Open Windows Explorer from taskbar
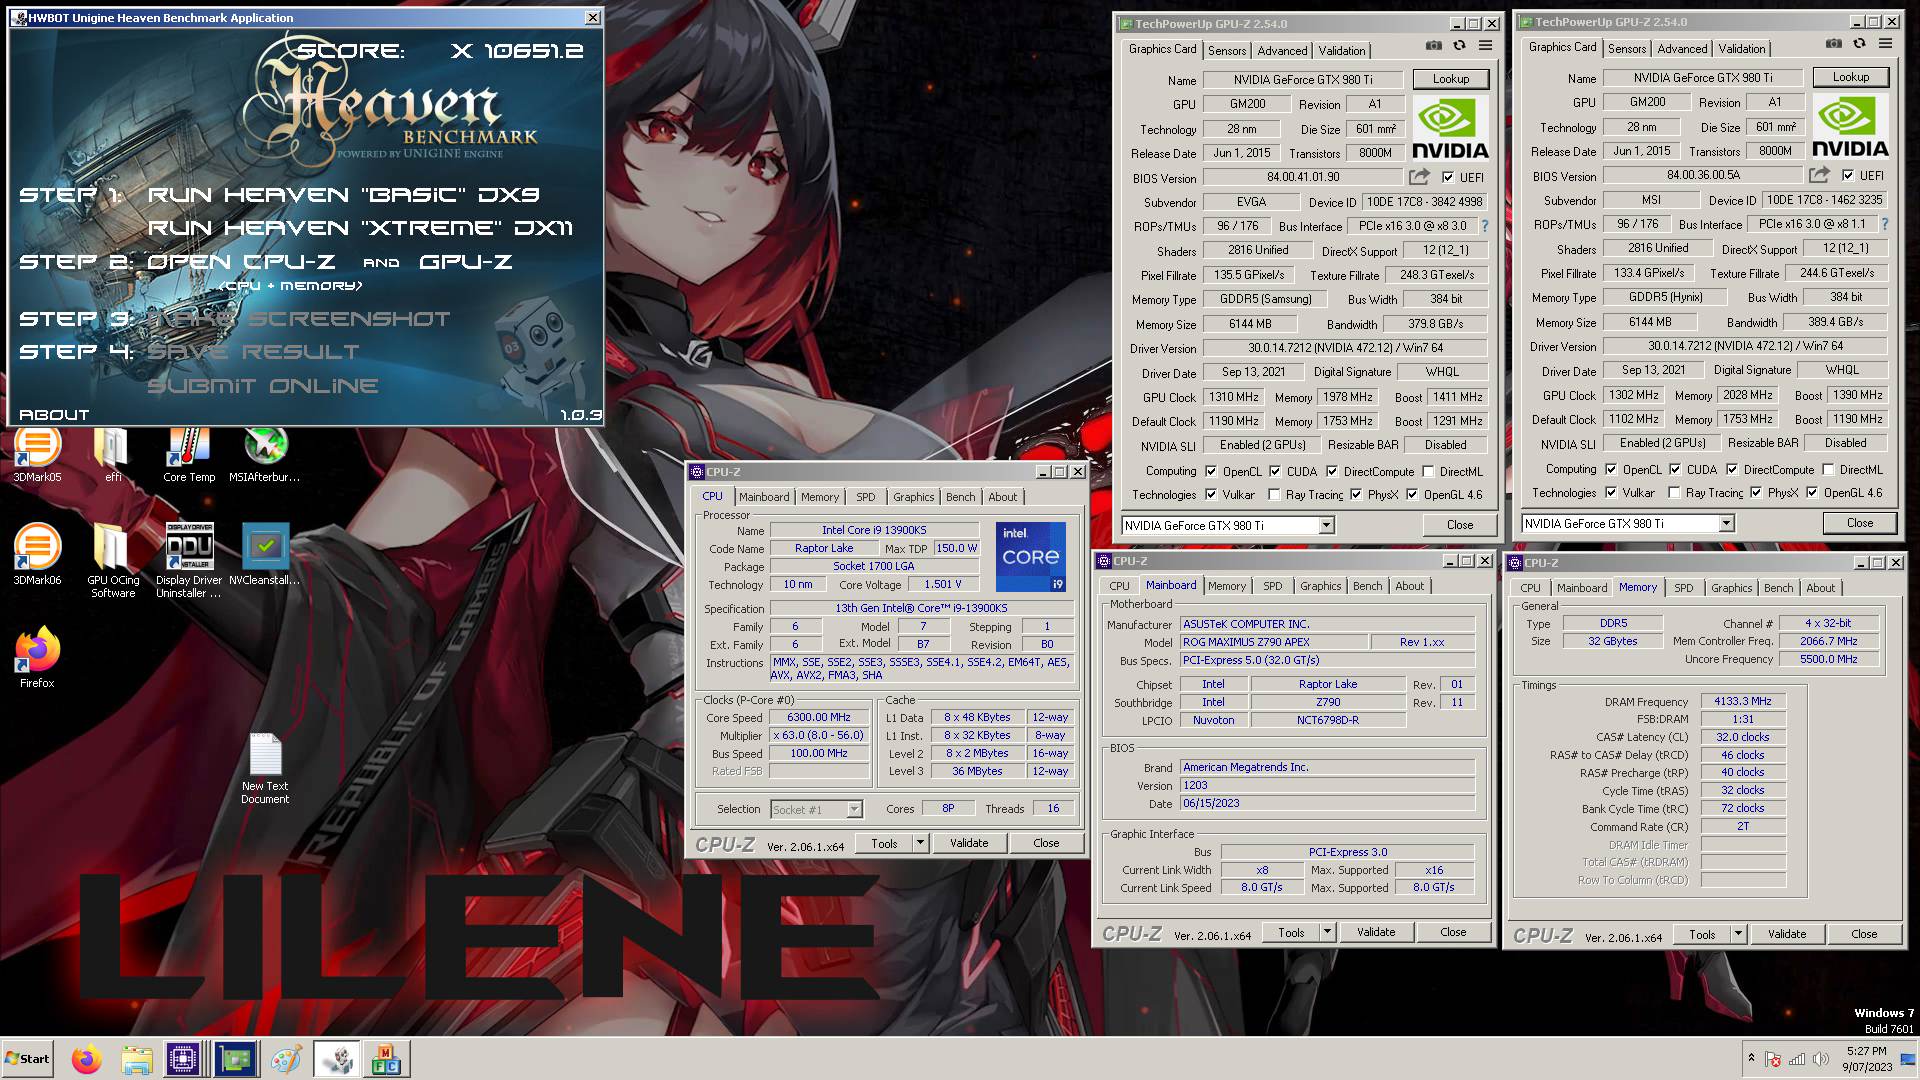The width and height of the screenshot is (1920, 1080). pos(137,1059)
